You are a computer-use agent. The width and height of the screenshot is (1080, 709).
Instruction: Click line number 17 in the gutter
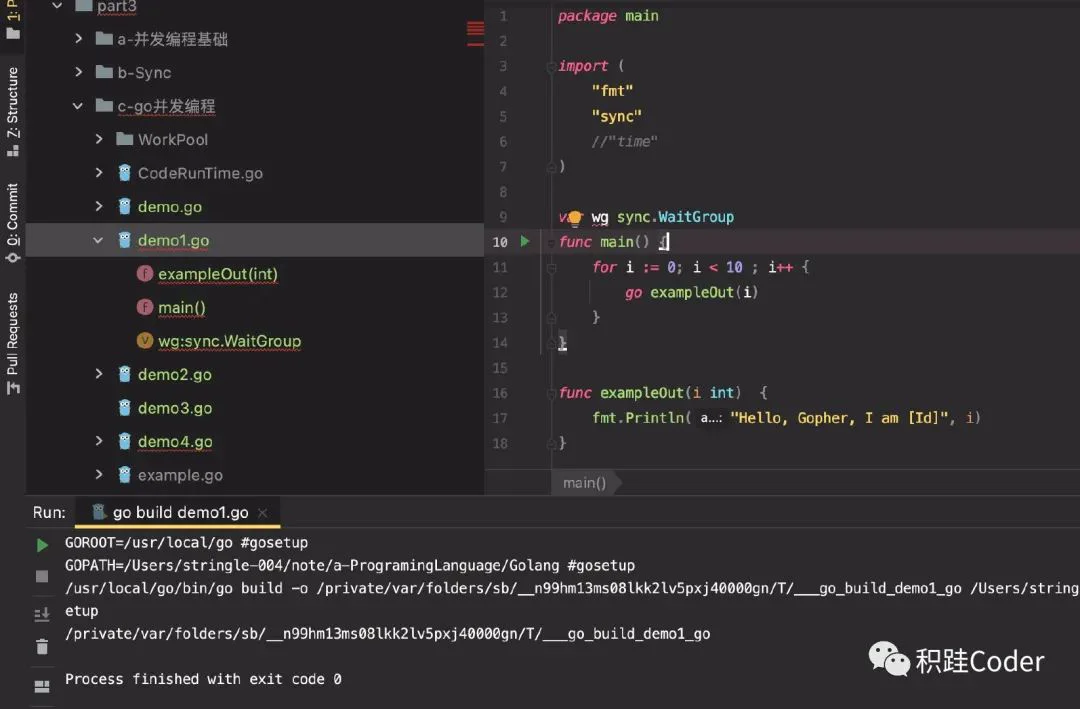point(500,418)
